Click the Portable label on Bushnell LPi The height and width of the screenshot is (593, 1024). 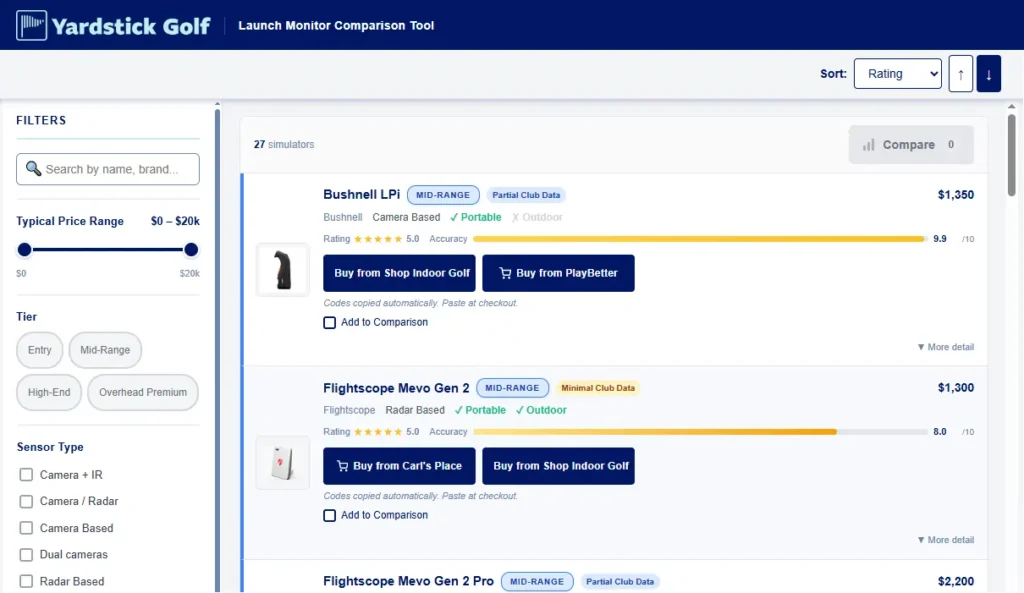tap(475, 217)
